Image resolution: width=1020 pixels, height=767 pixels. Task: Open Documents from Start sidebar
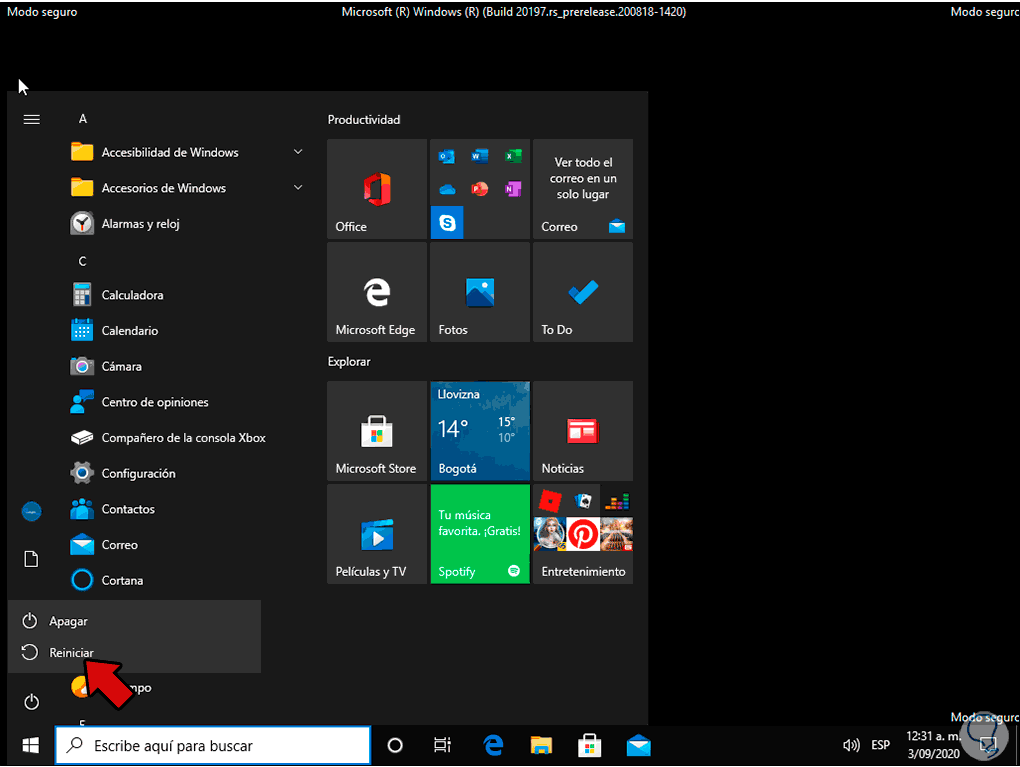(x=31, y=559)
